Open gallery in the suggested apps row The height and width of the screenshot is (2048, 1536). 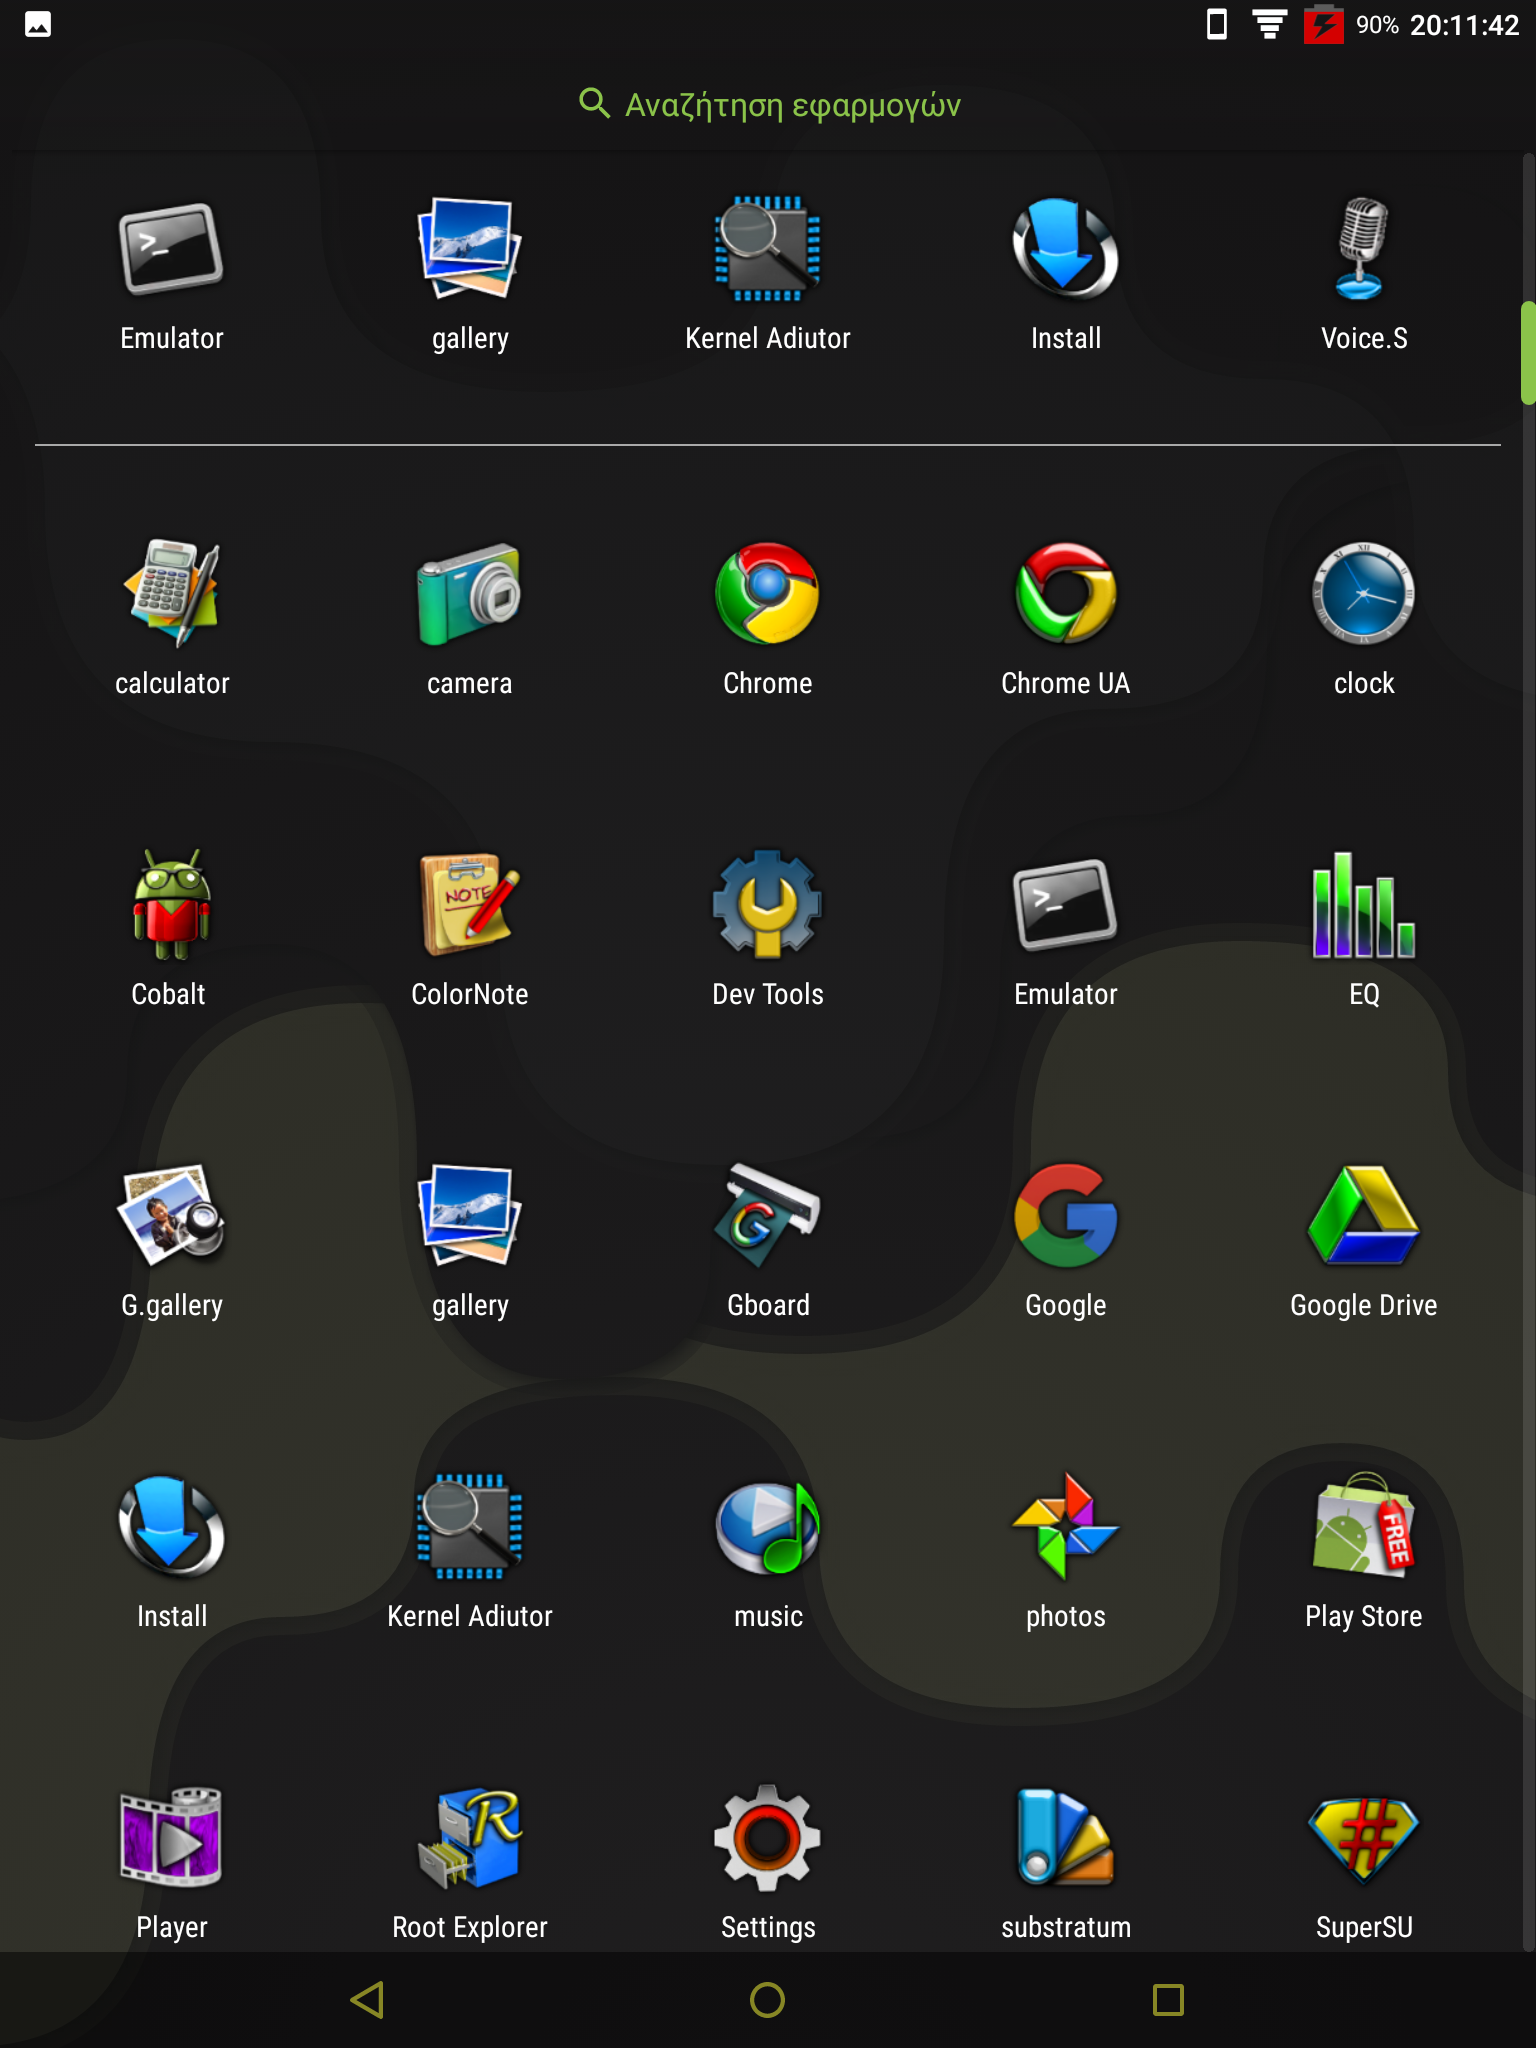(x=469, y=273)
